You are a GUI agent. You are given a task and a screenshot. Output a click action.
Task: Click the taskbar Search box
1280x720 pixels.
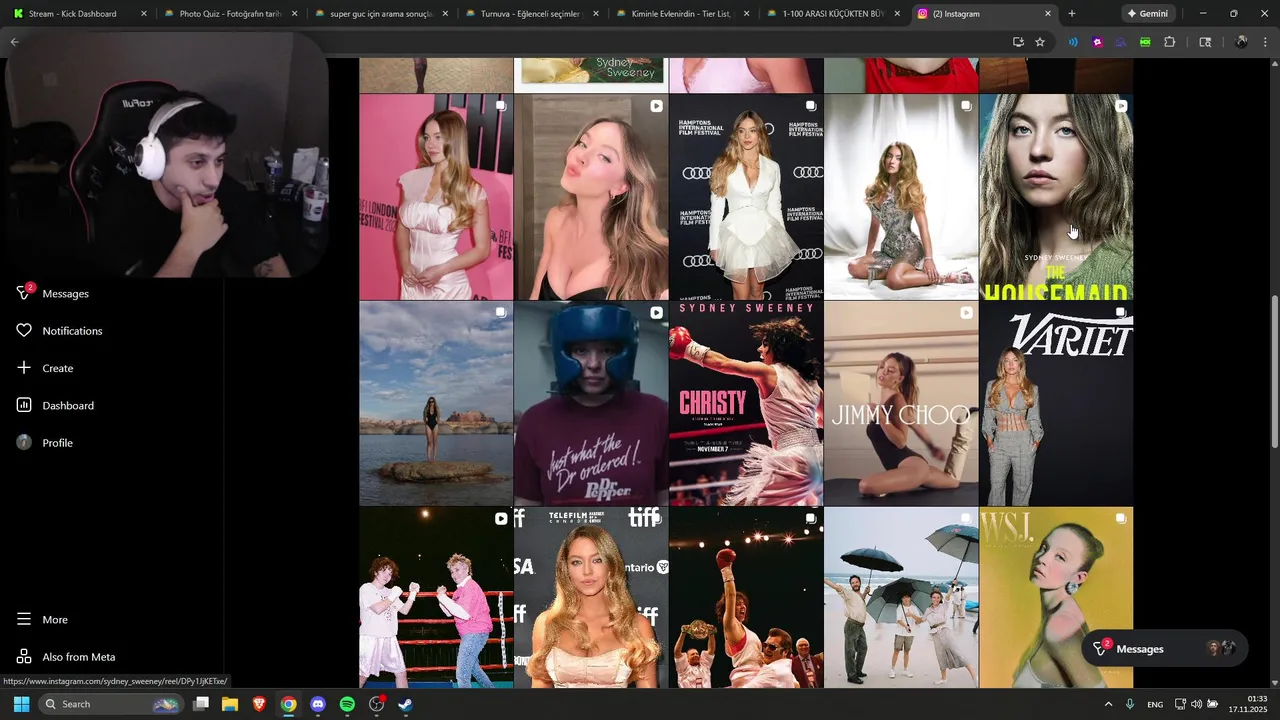point(111,704)
